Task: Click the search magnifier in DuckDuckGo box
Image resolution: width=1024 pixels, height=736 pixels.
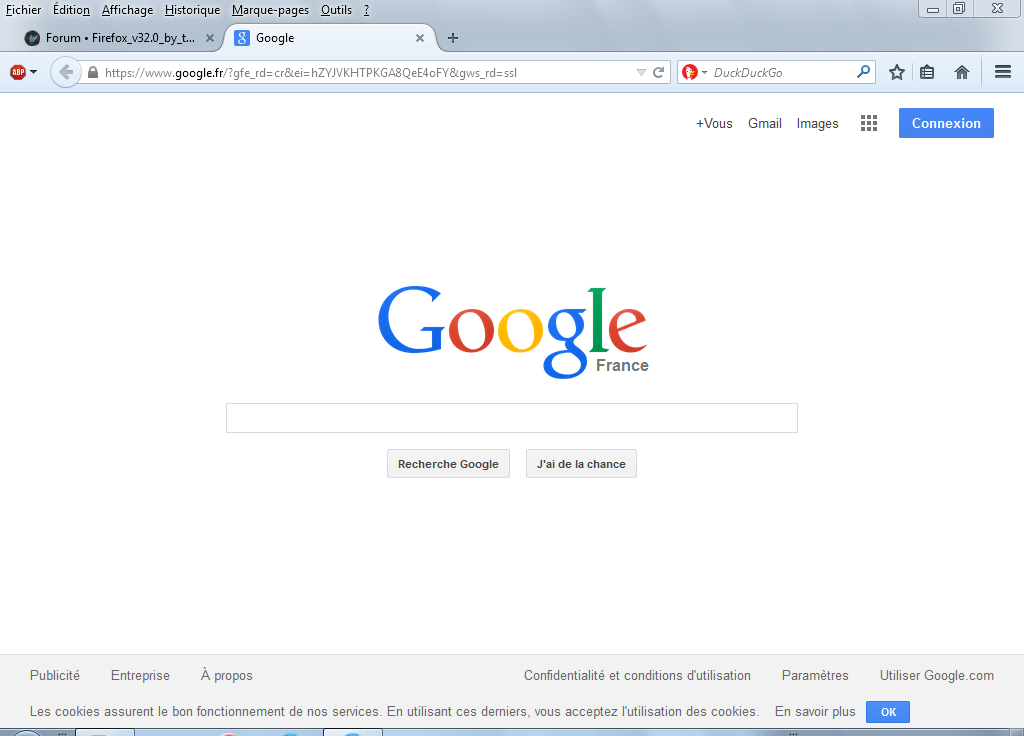Action: (x=863, y=72)
